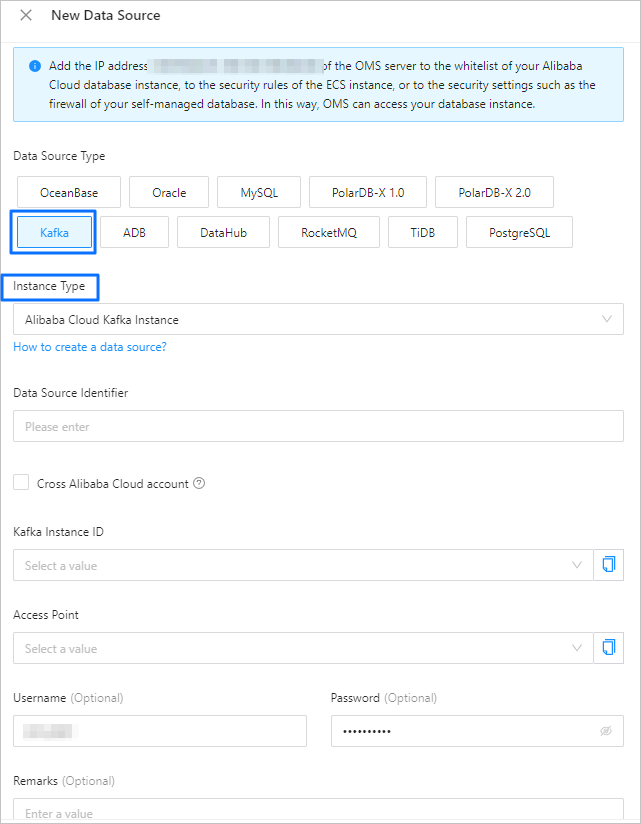
Task: Close the New Data Source panel
Action: [x=26, y=15]
